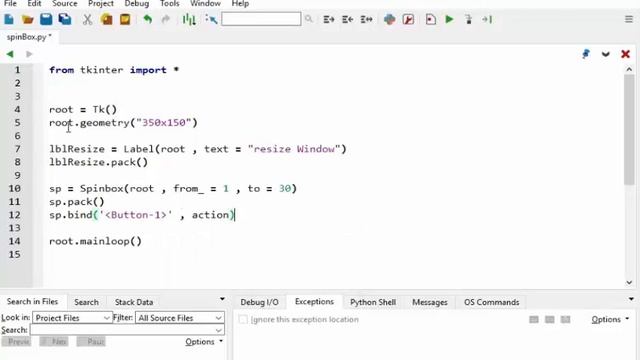
Task: Open the Help menu
Action: 240,4
